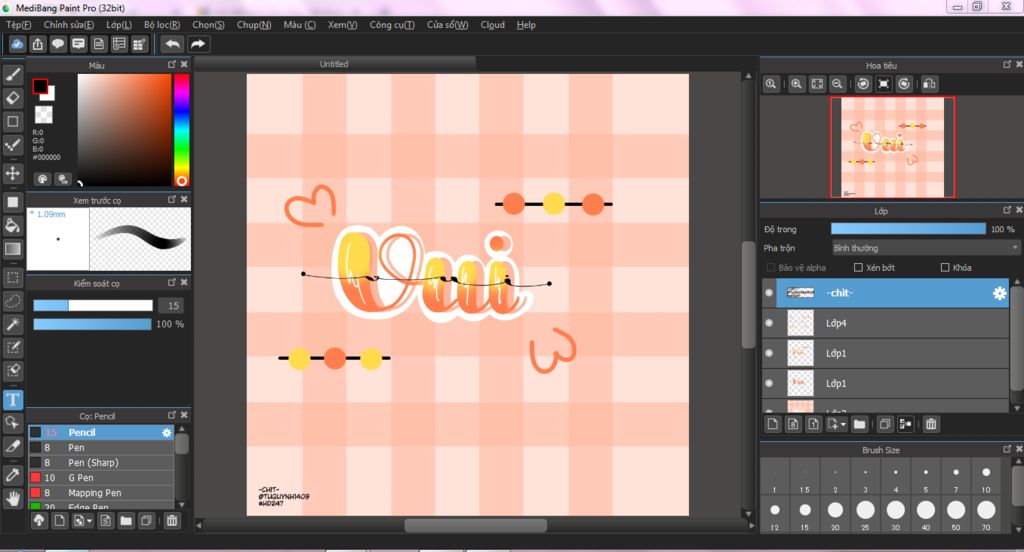Screen dimensions: 1024x552
Task: Click the canvas vertical scrollbar
Action: tap(748, 295)
